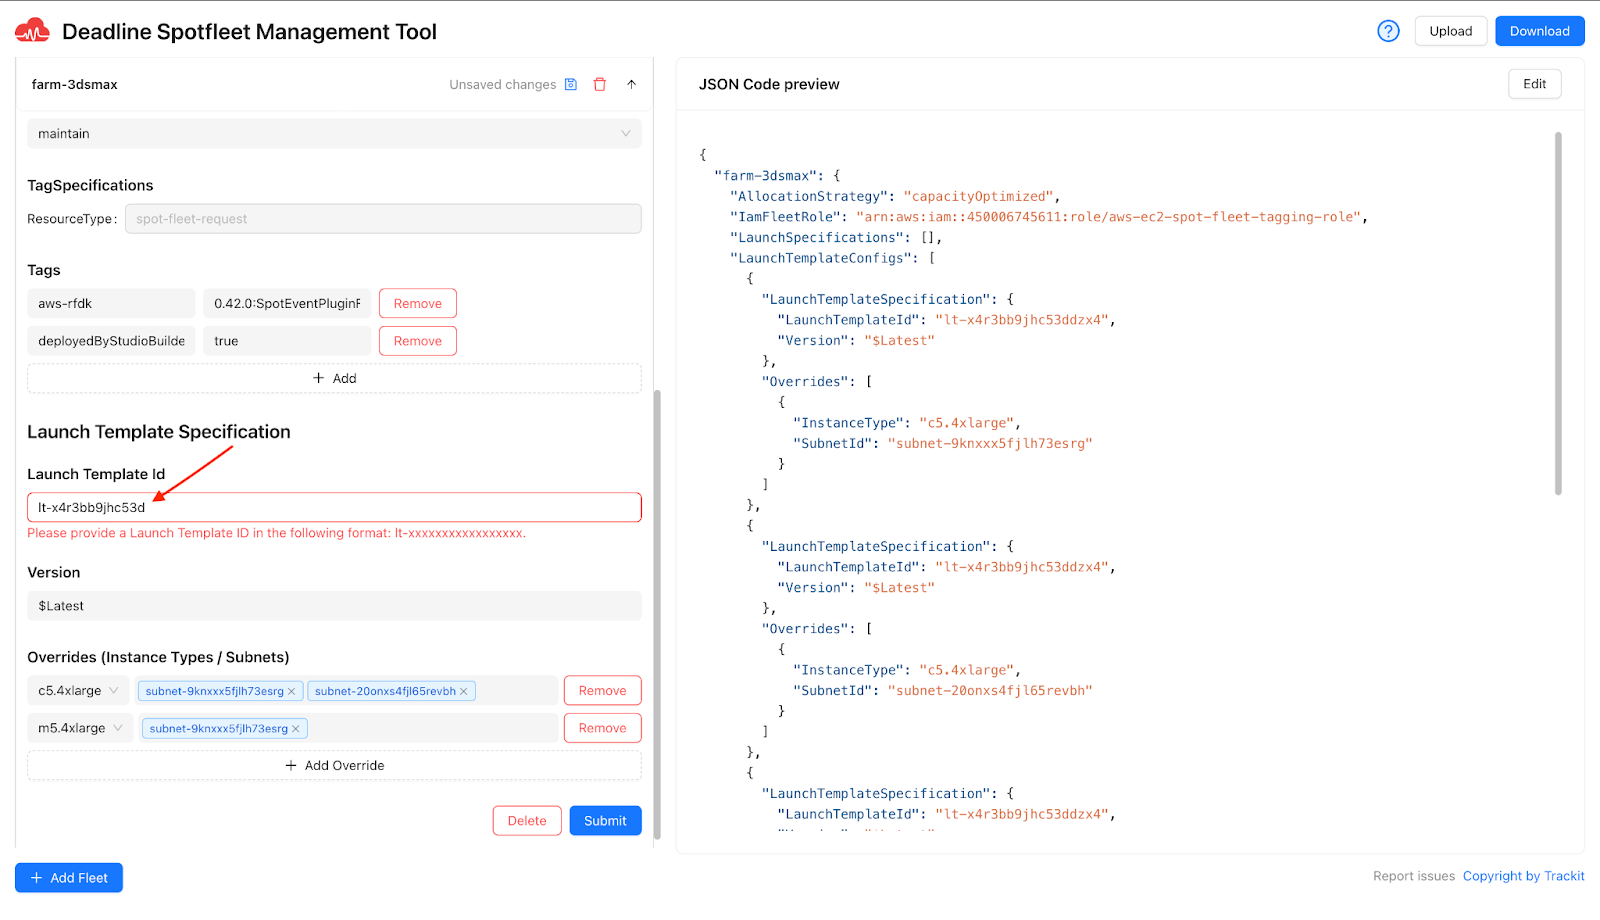Click "capacityOptimized" value in JSON
This screenshot has height=920, width=1600.
[x=978, y=197]
